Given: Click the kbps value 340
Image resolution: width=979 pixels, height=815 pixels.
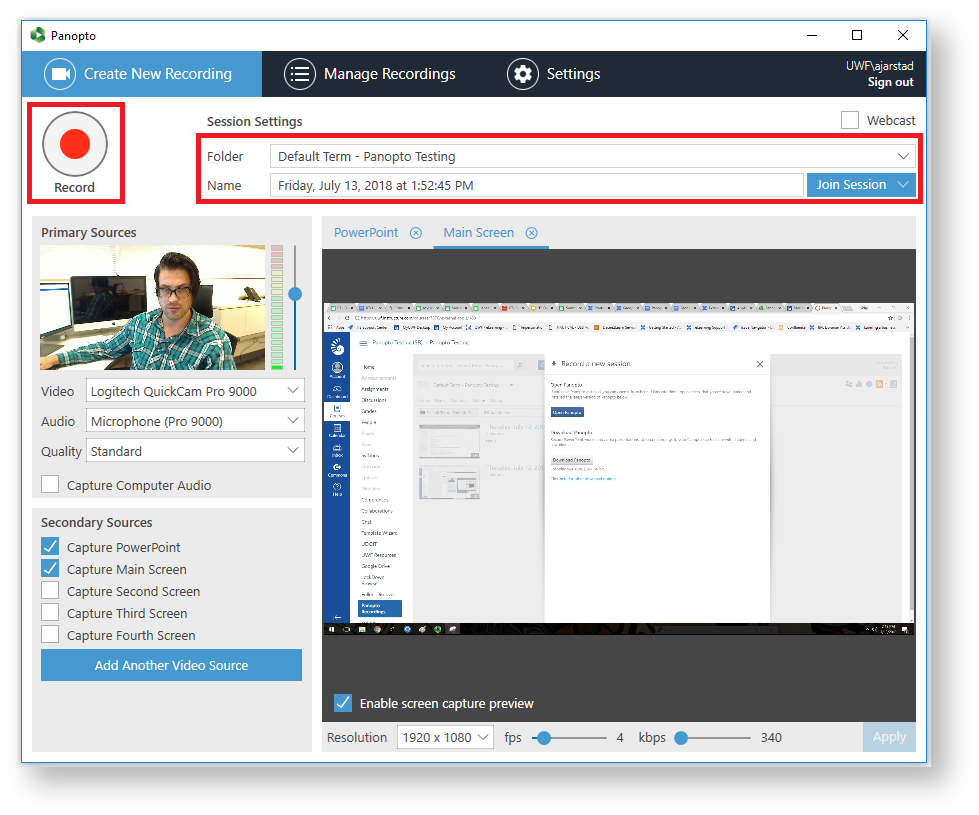Looking at the screenshot, I should coord(771,738).
